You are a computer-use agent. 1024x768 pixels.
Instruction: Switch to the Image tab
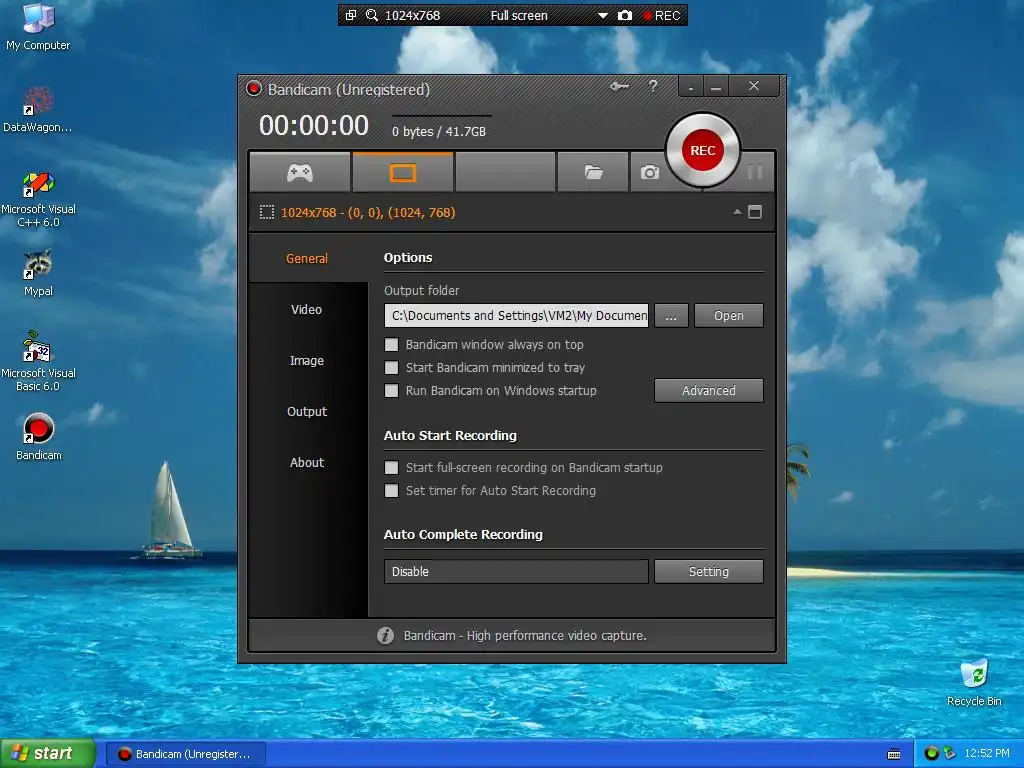pyautogui.click(x=306, y=360)
